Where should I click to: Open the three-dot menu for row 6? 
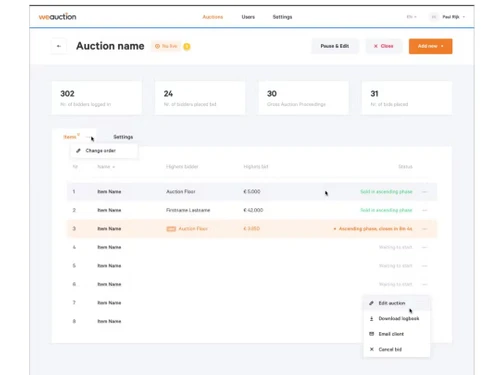tap(424, 284)
